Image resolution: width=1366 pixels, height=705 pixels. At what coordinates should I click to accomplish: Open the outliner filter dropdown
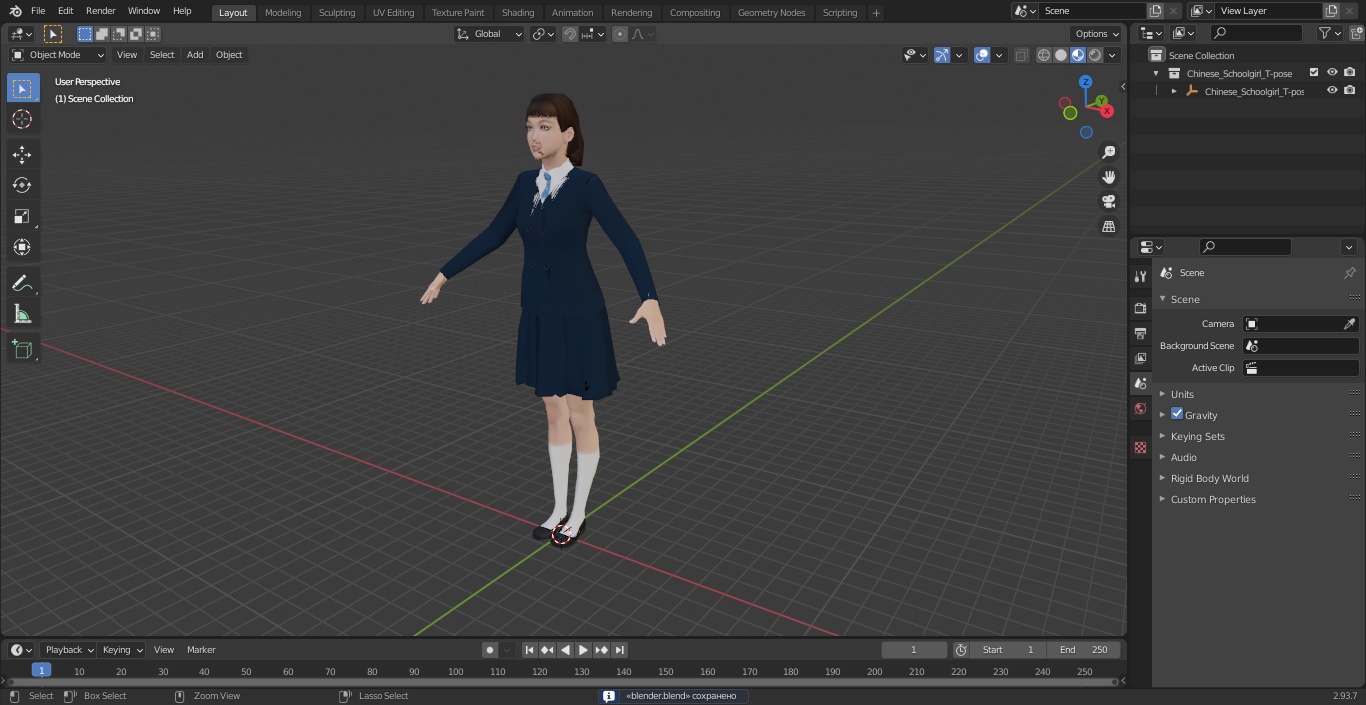[1329, 33]
